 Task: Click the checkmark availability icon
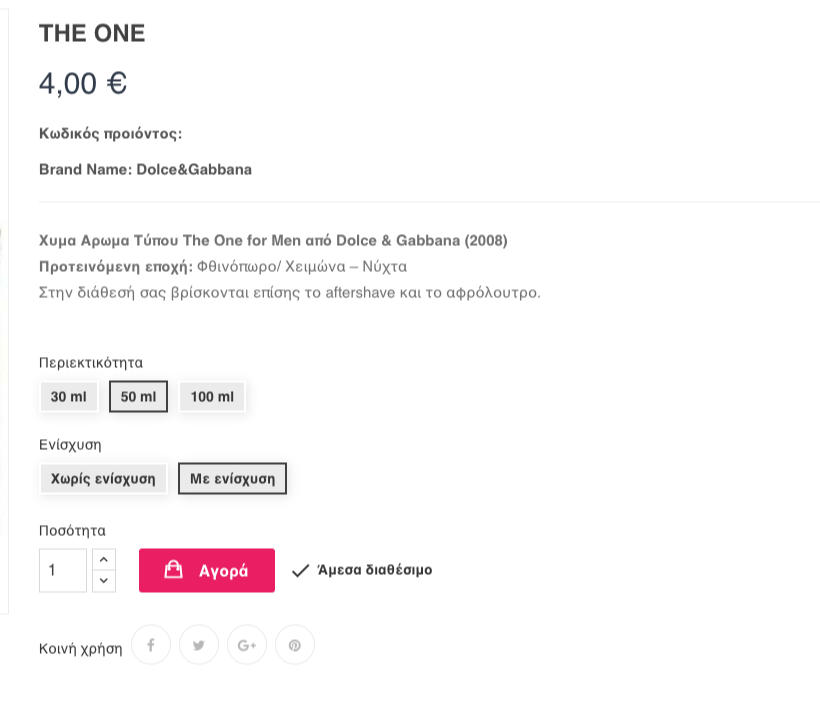point(300,571)
